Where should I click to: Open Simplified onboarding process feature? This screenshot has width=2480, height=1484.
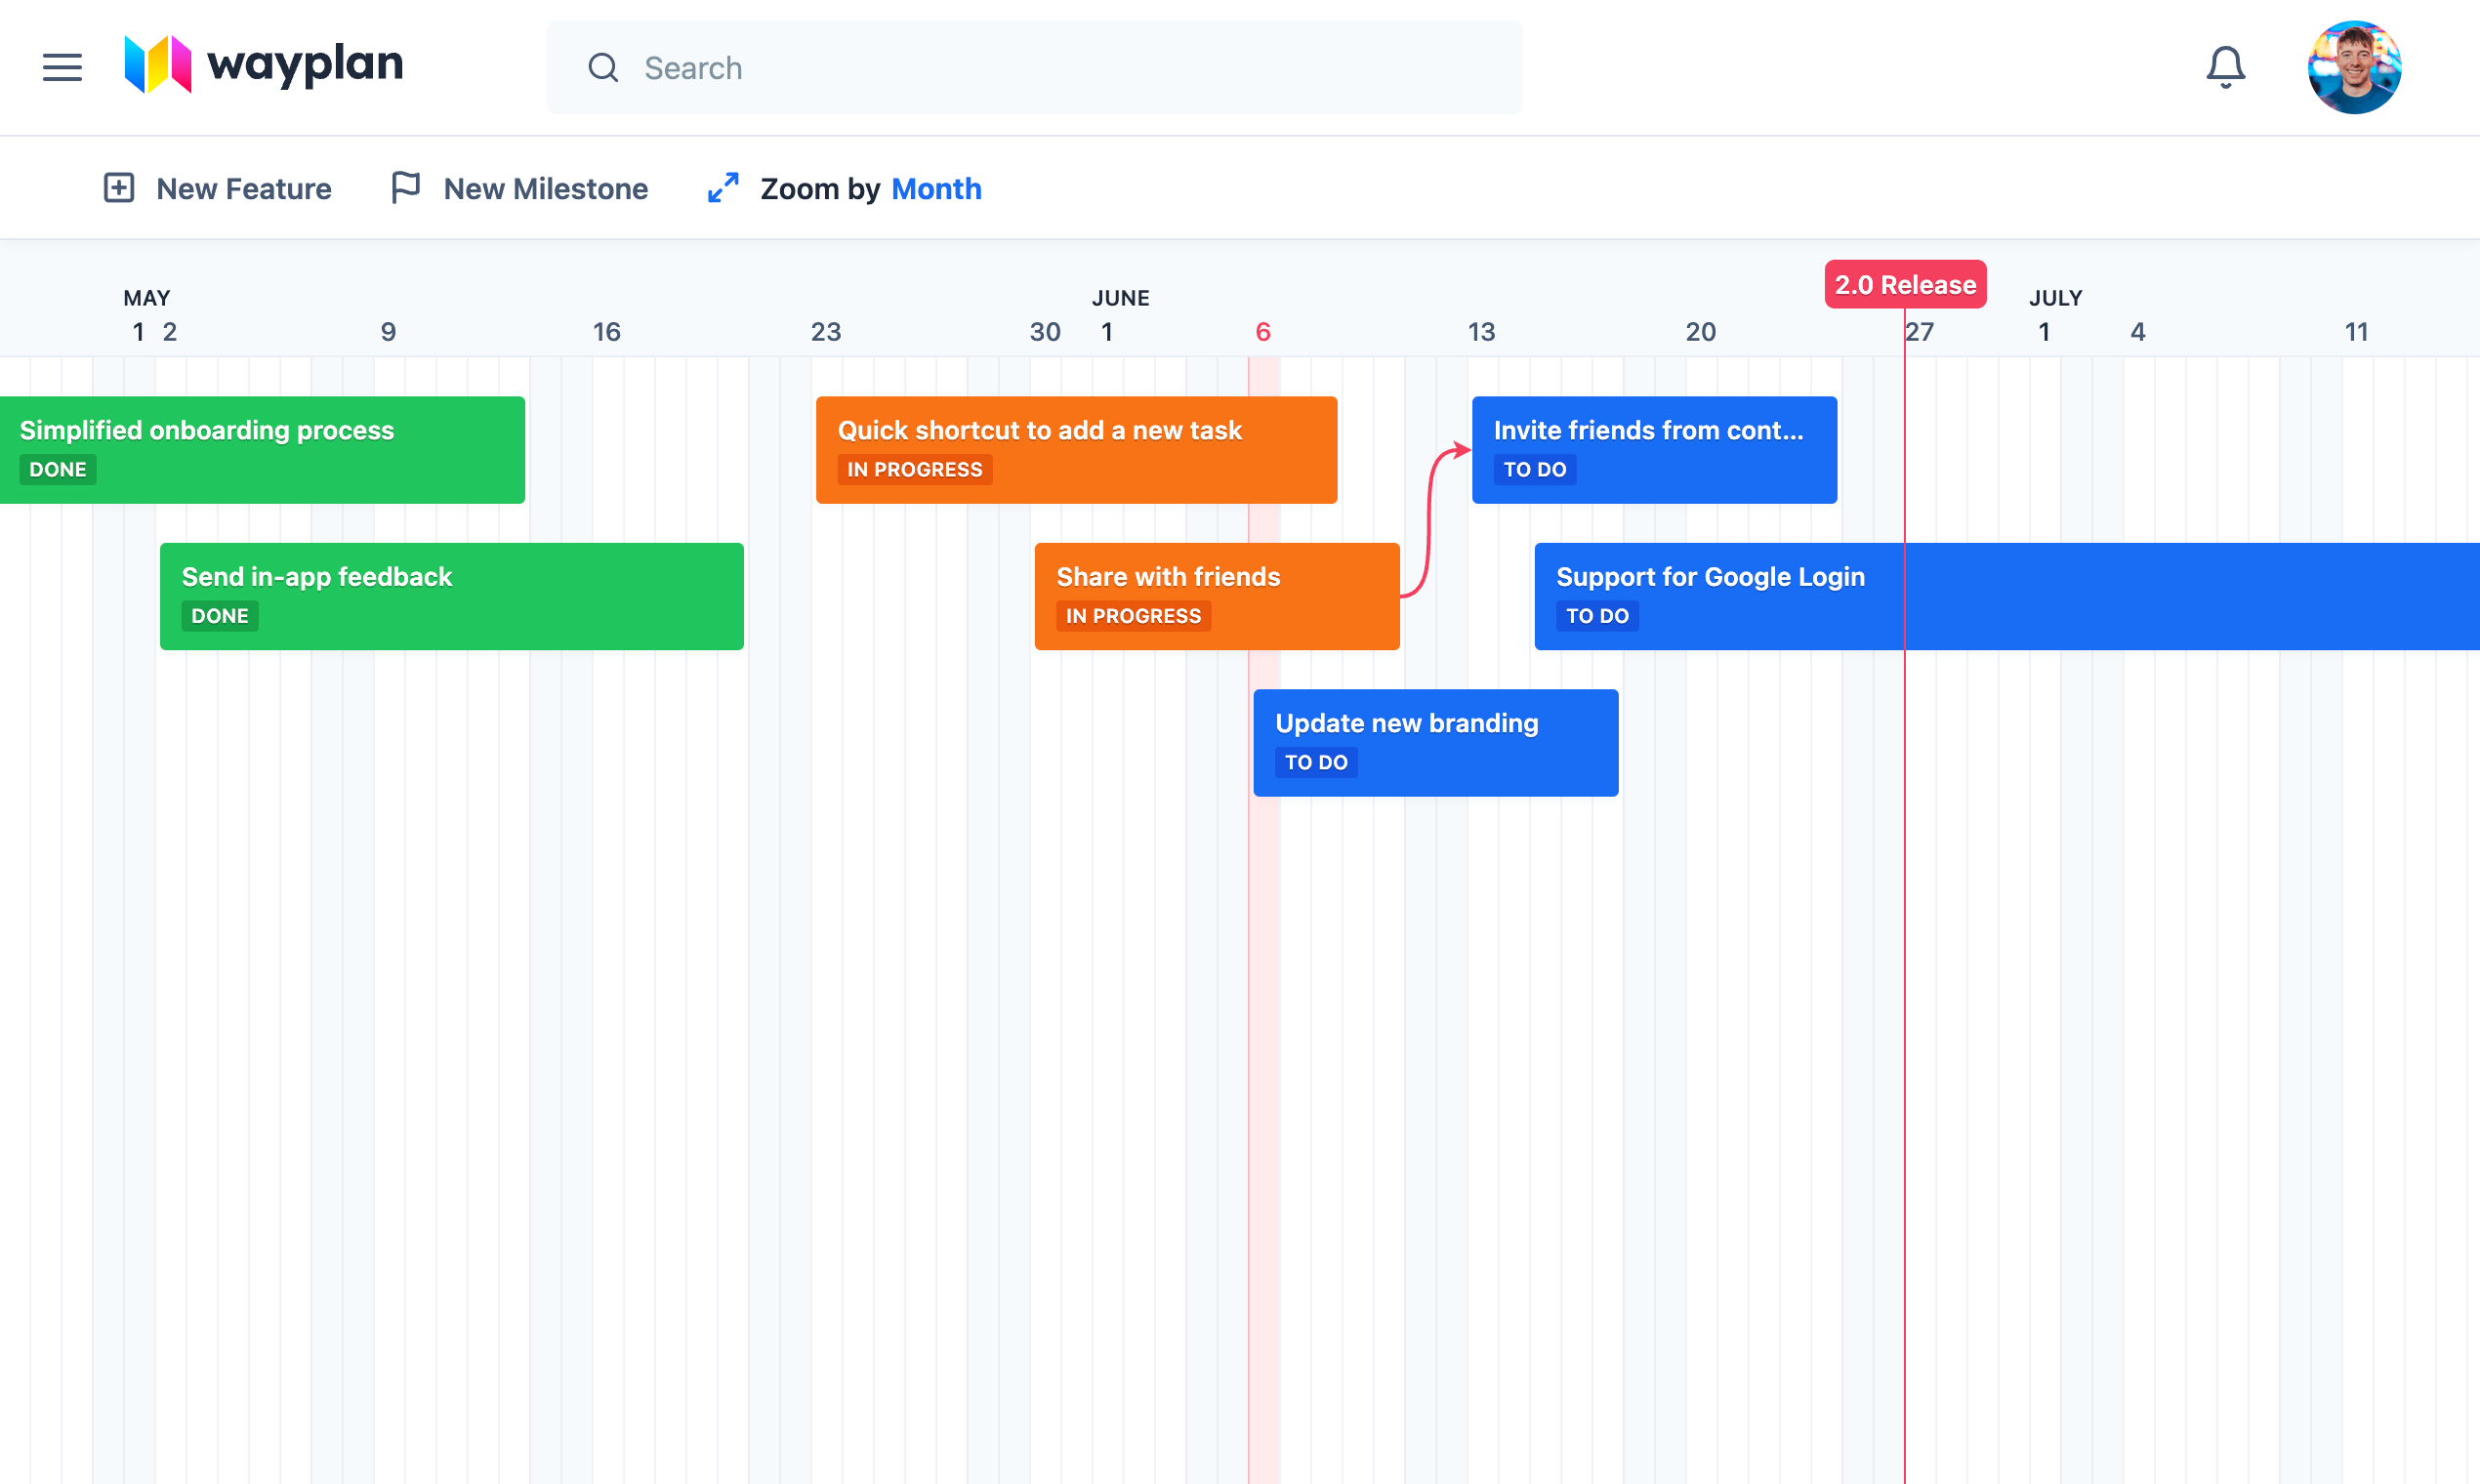coord(262,450)
